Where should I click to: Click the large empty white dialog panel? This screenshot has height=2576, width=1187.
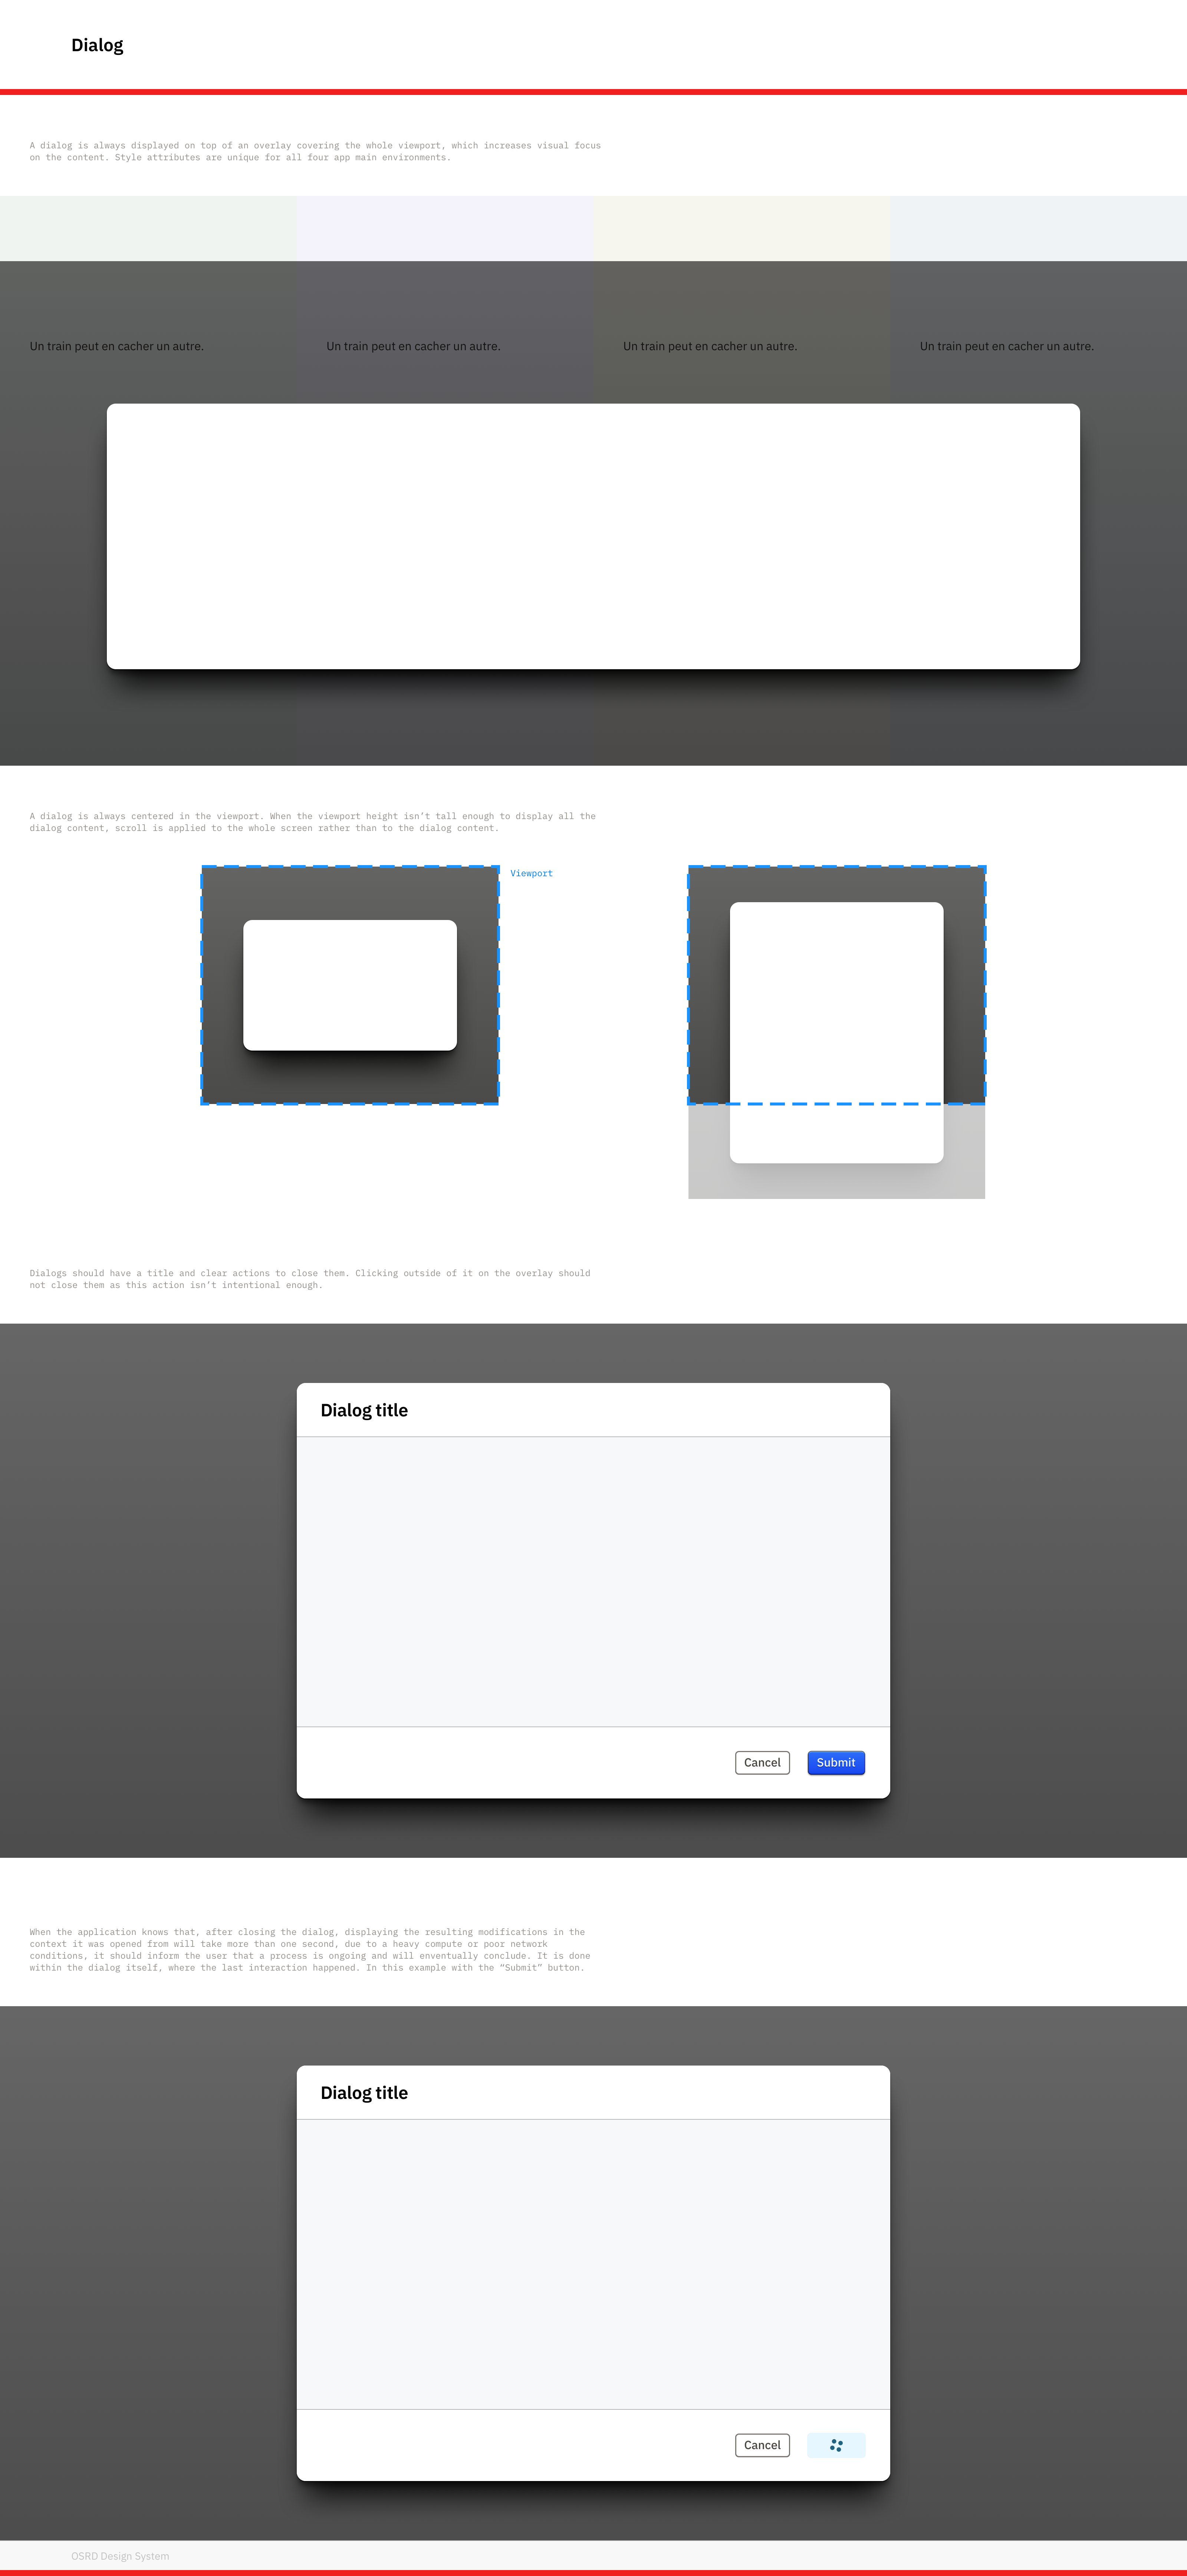pyautogui.click(x=593, y=536)
